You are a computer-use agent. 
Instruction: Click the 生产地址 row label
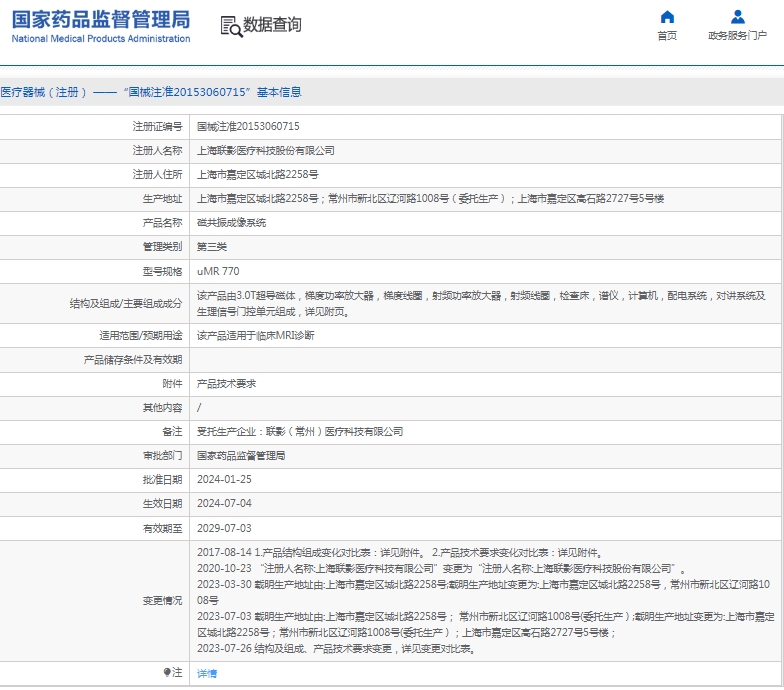[162, 198]
